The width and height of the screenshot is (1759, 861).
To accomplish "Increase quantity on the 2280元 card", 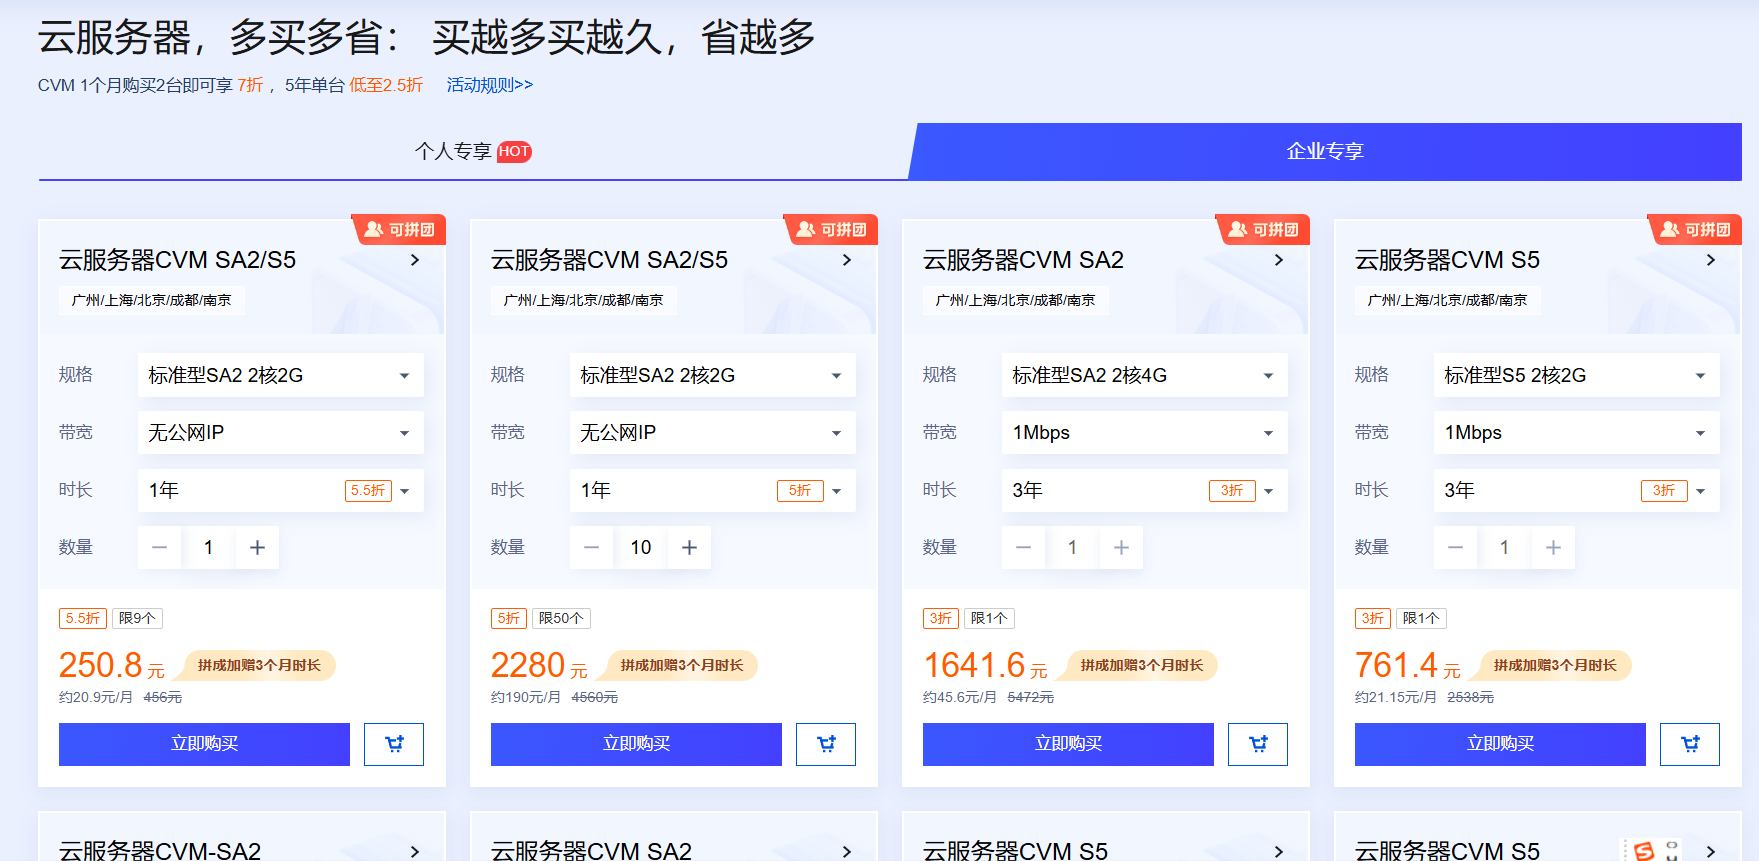I will coord(689,547).
